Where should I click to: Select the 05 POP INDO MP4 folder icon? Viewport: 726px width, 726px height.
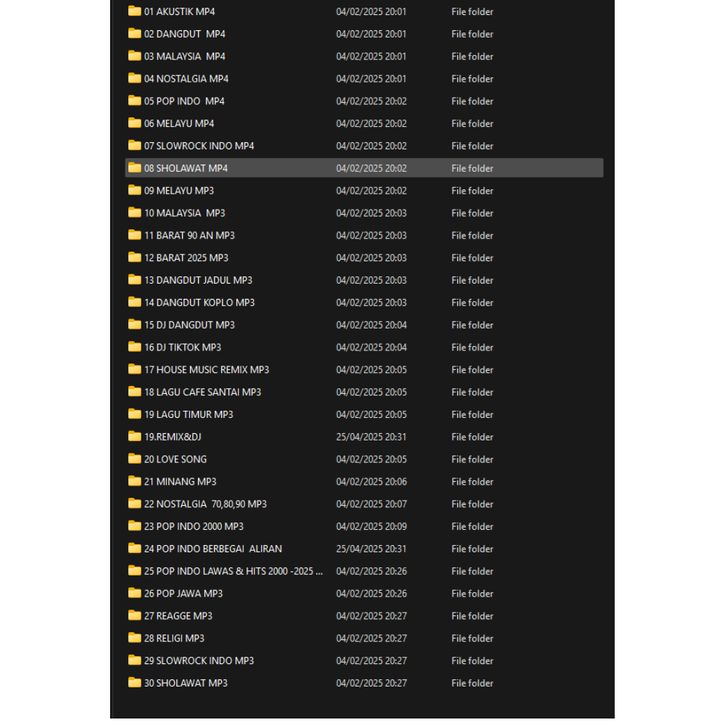[x=134, y=101]
